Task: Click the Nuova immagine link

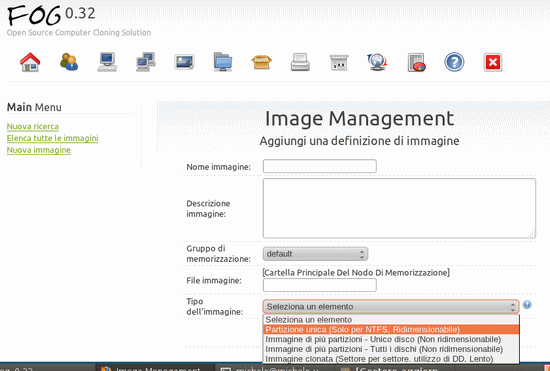Action: tap(39, 150)
